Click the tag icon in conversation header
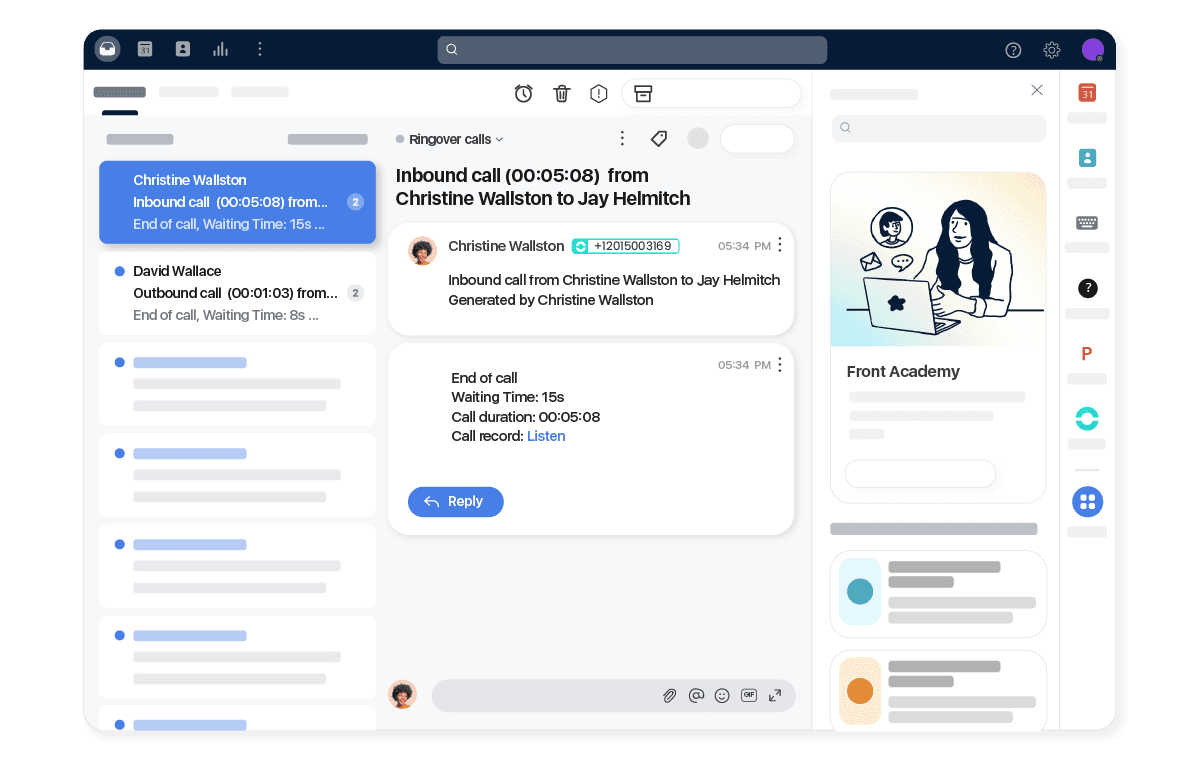The height and width of the screenshot is (760, 1200). tap(659, 139)
